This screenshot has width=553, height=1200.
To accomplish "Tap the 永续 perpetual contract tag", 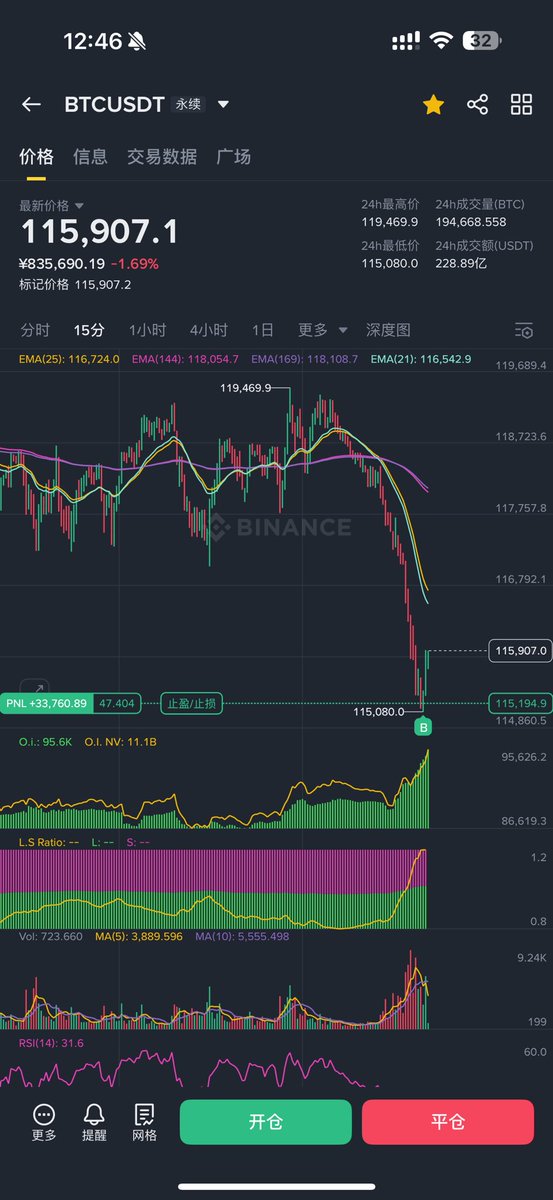I will (x=188, y=104).
